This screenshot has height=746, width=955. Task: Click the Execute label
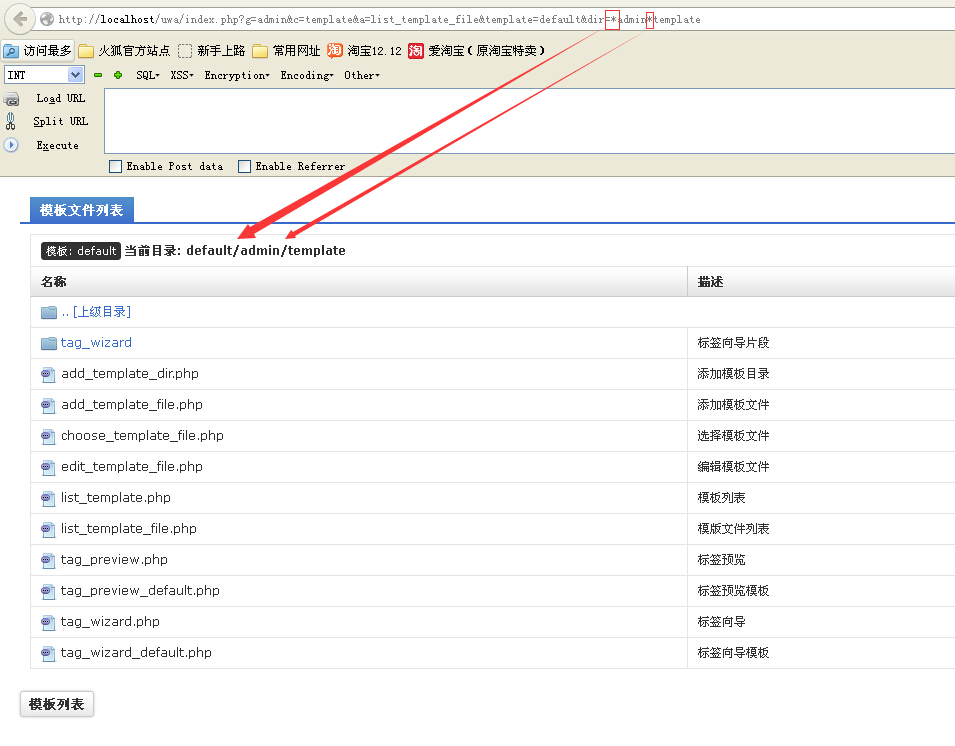(x=57, y=146)
